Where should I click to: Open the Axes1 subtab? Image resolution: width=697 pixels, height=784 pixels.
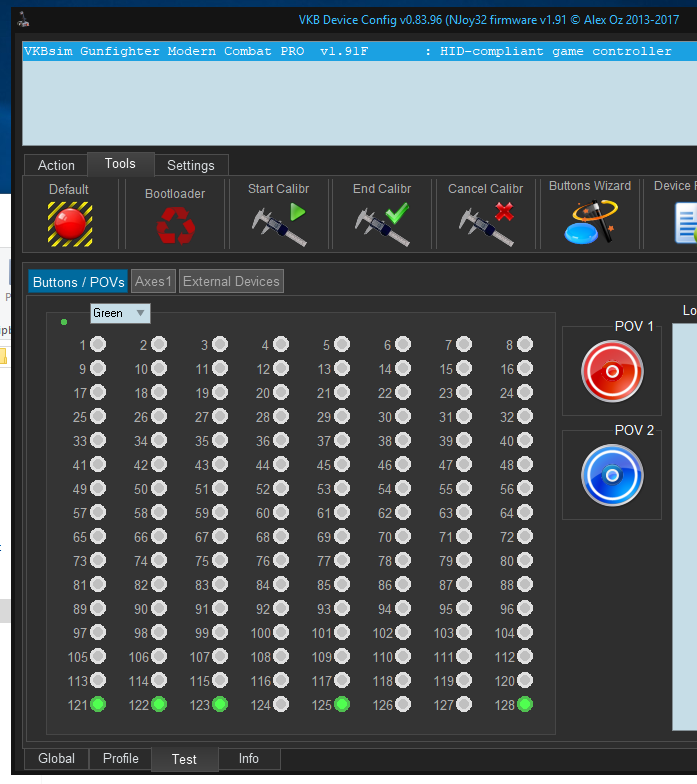153,282
